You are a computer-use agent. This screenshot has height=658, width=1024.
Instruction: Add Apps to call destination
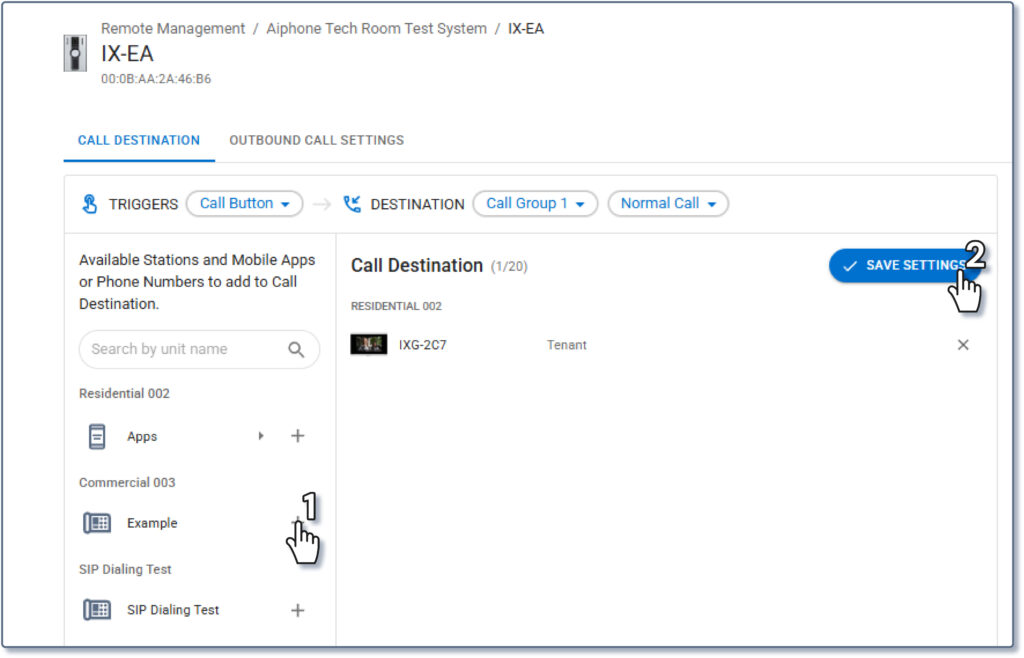click(297, 436)
